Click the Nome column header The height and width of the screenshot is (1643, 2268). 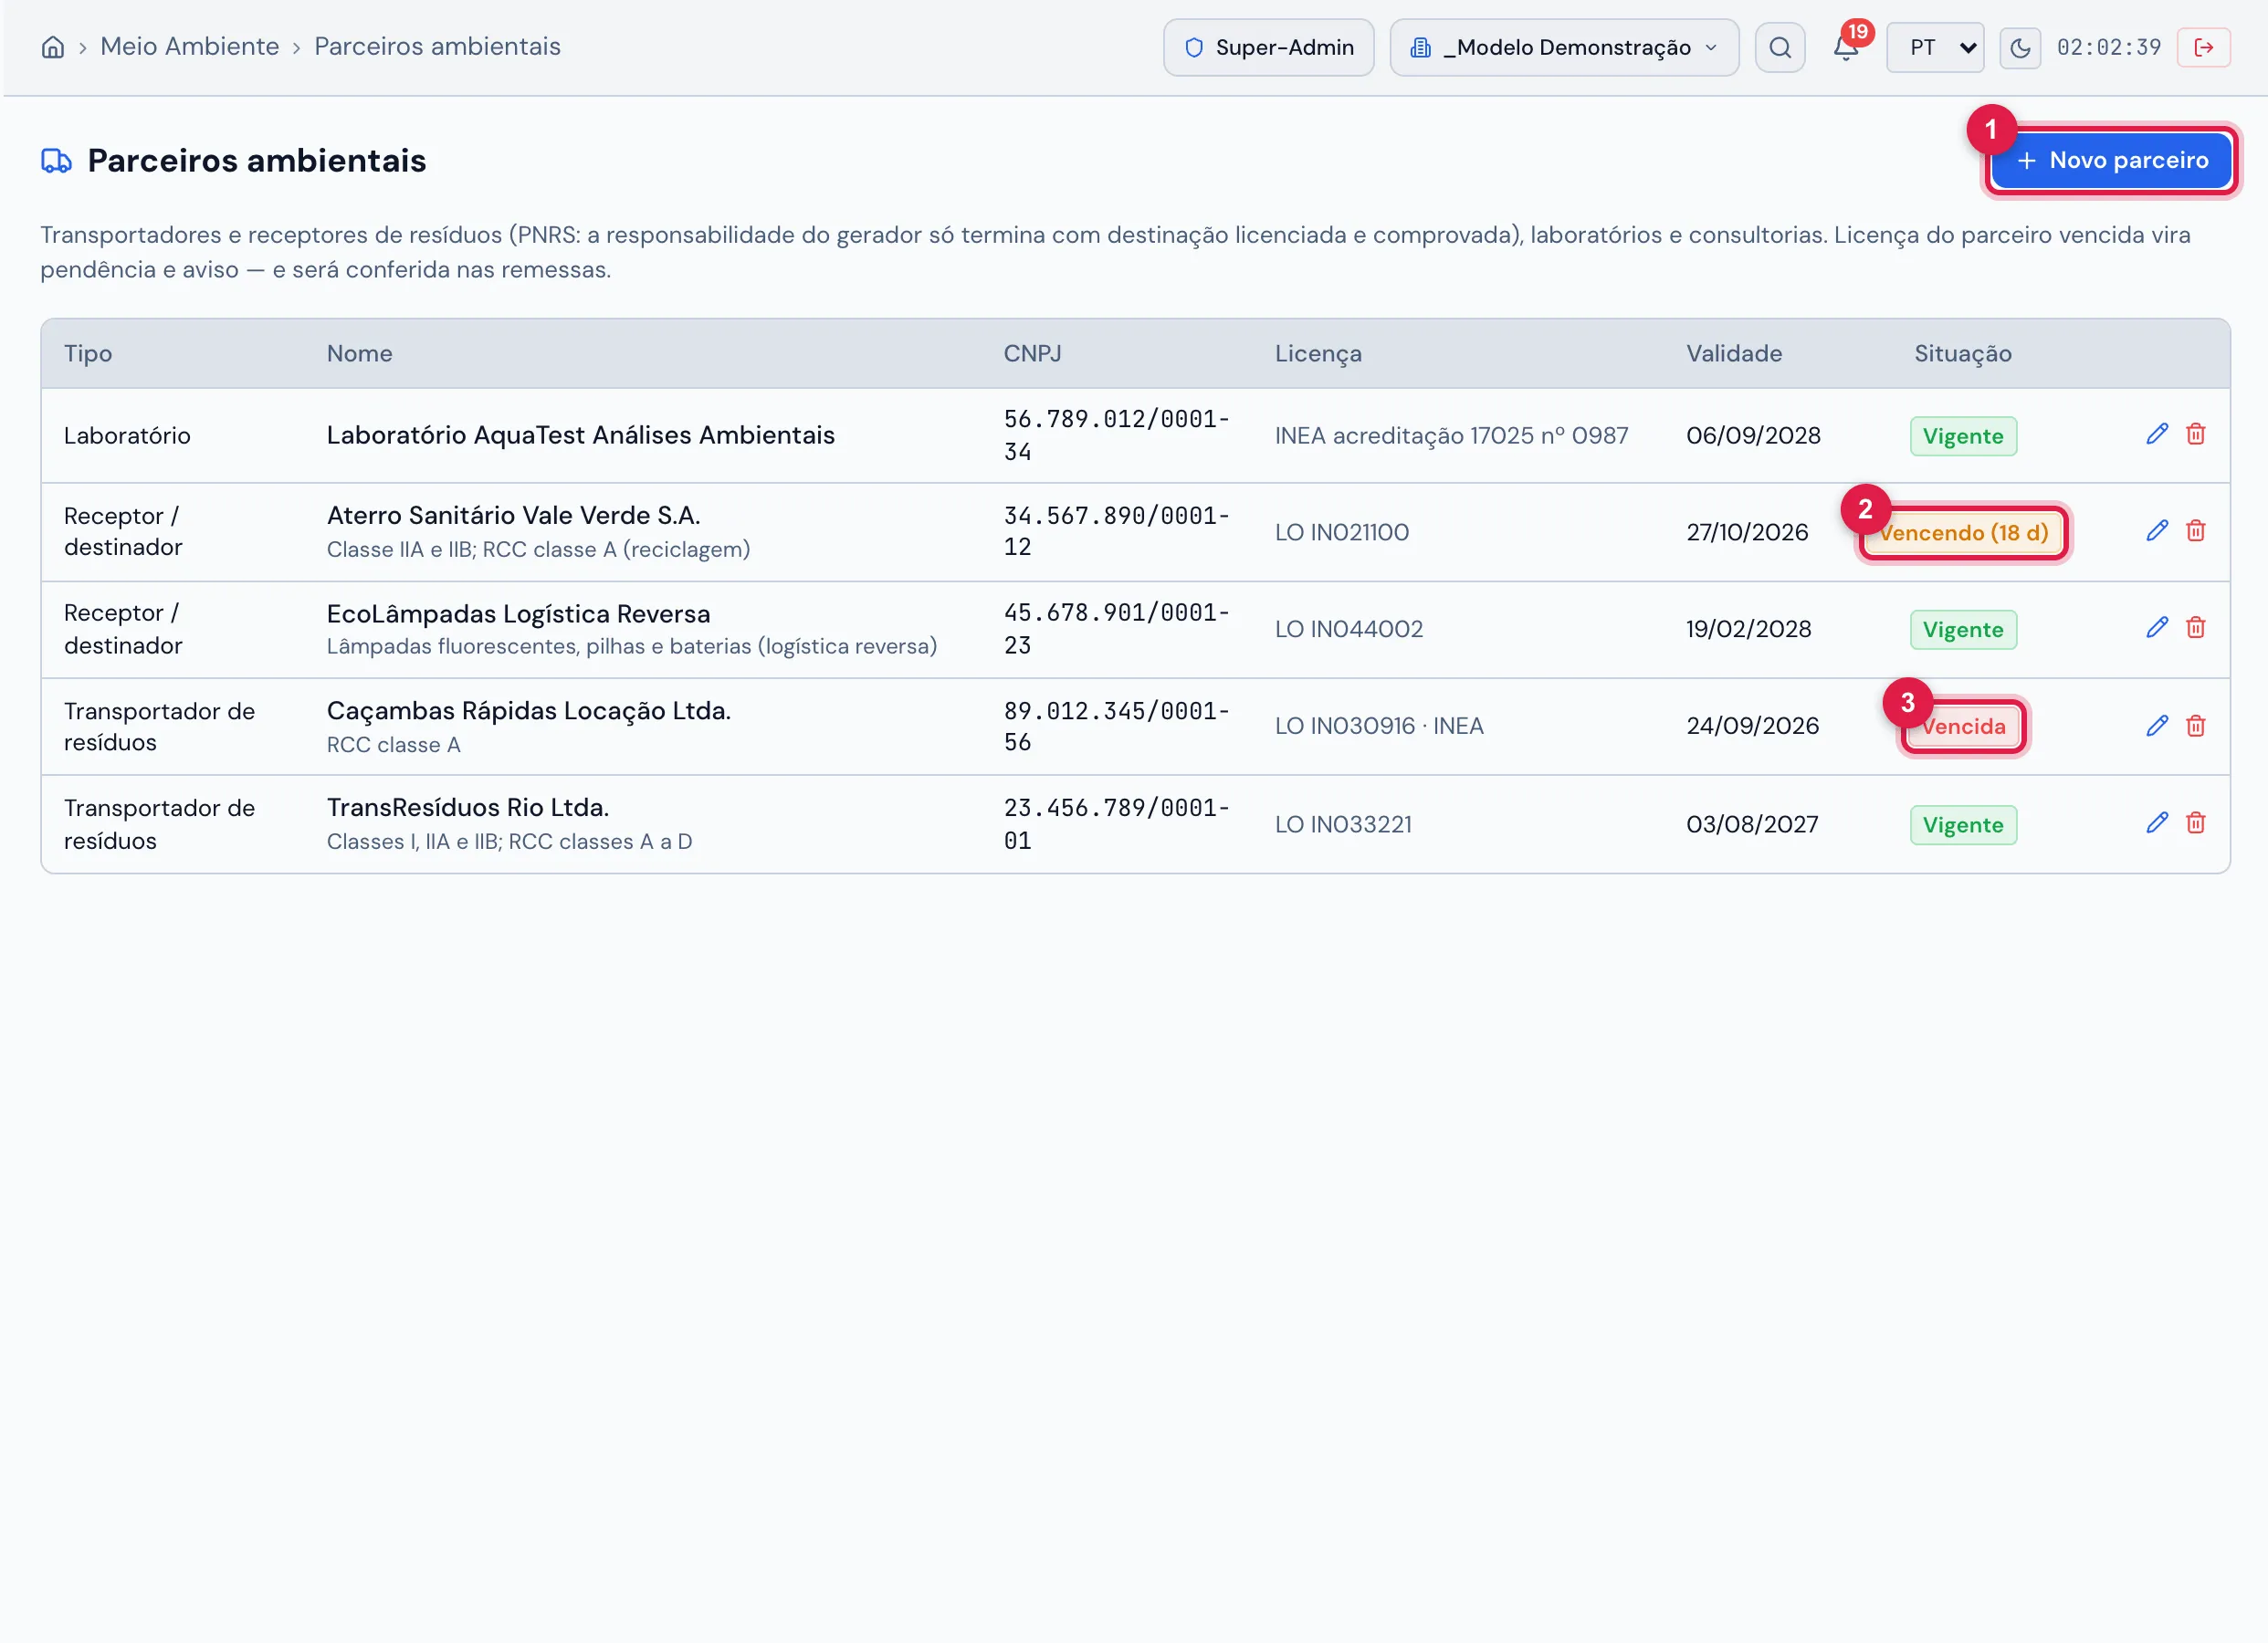click(x=359, y=353)
